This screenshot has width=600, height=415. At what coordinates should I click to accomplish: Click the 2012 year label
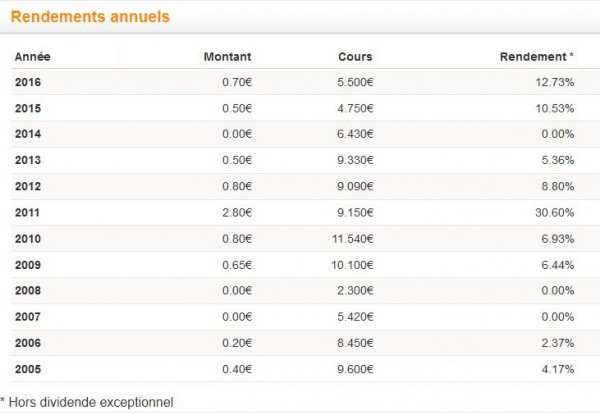coord(28,186)
